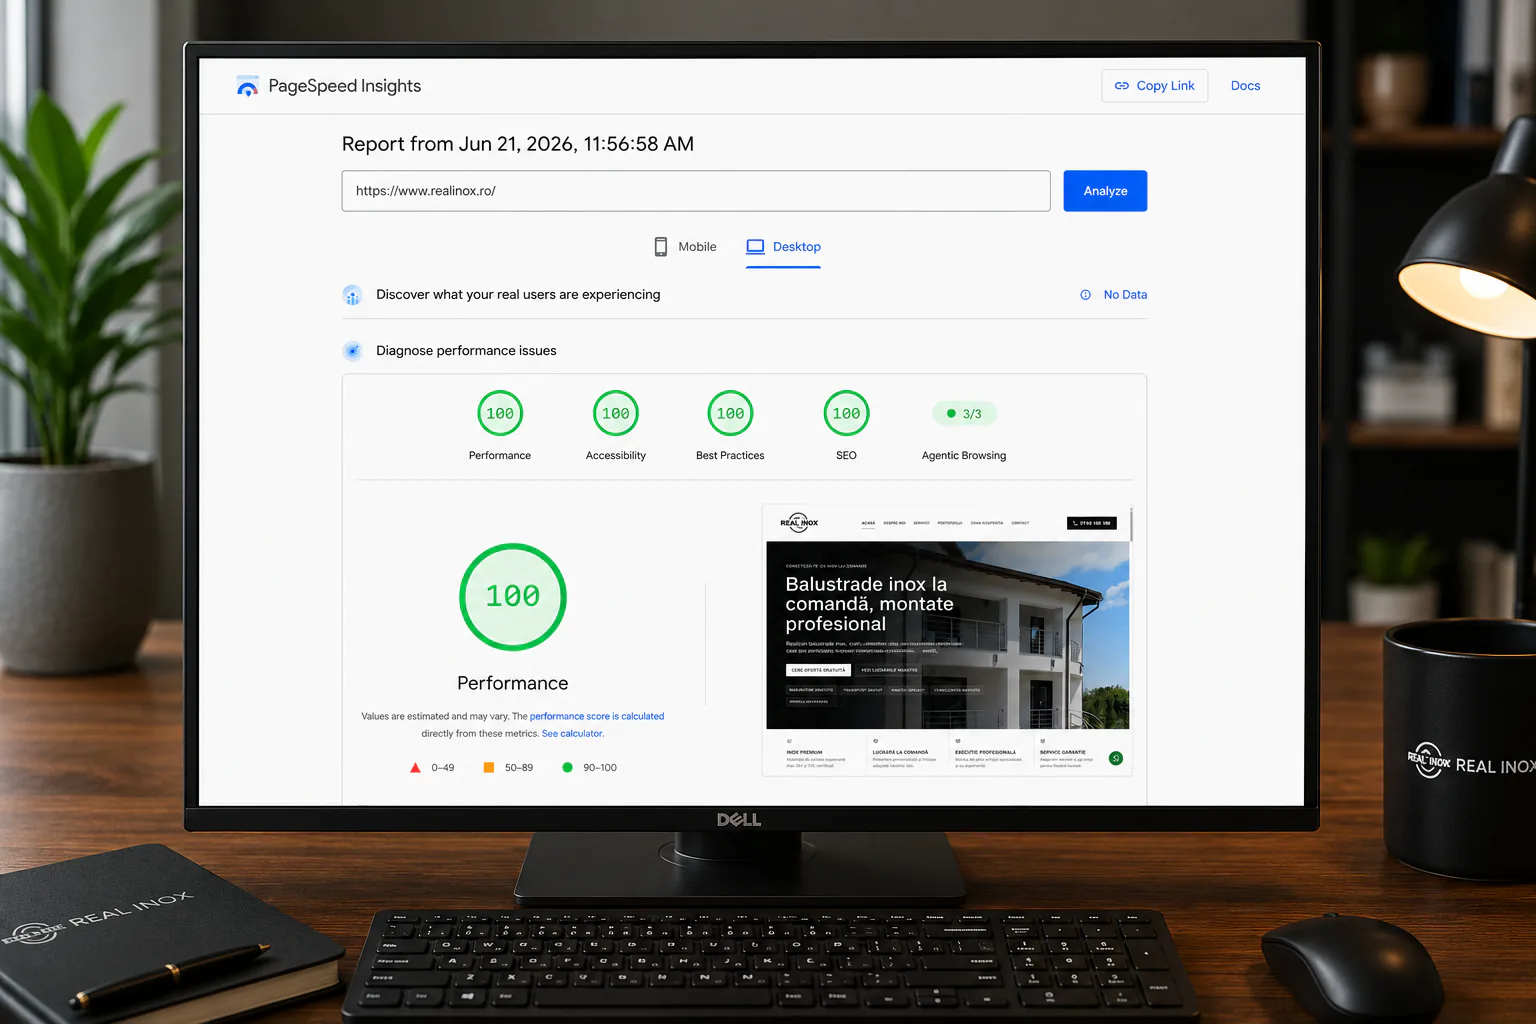Image resolution: width=1536 pixels, height=1024 pixels.
Task: Click the desktop monitor icon
Action: pos(755,247)
